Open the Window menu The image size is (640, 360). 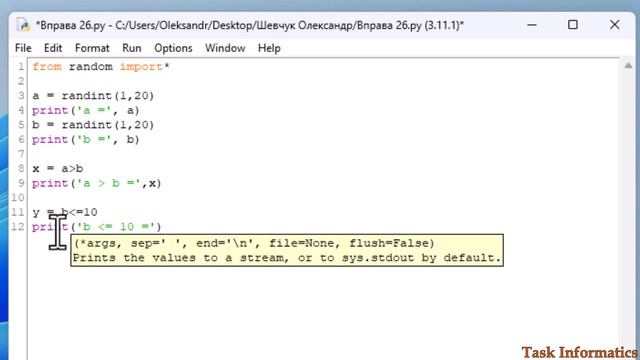tap(225, 48)
